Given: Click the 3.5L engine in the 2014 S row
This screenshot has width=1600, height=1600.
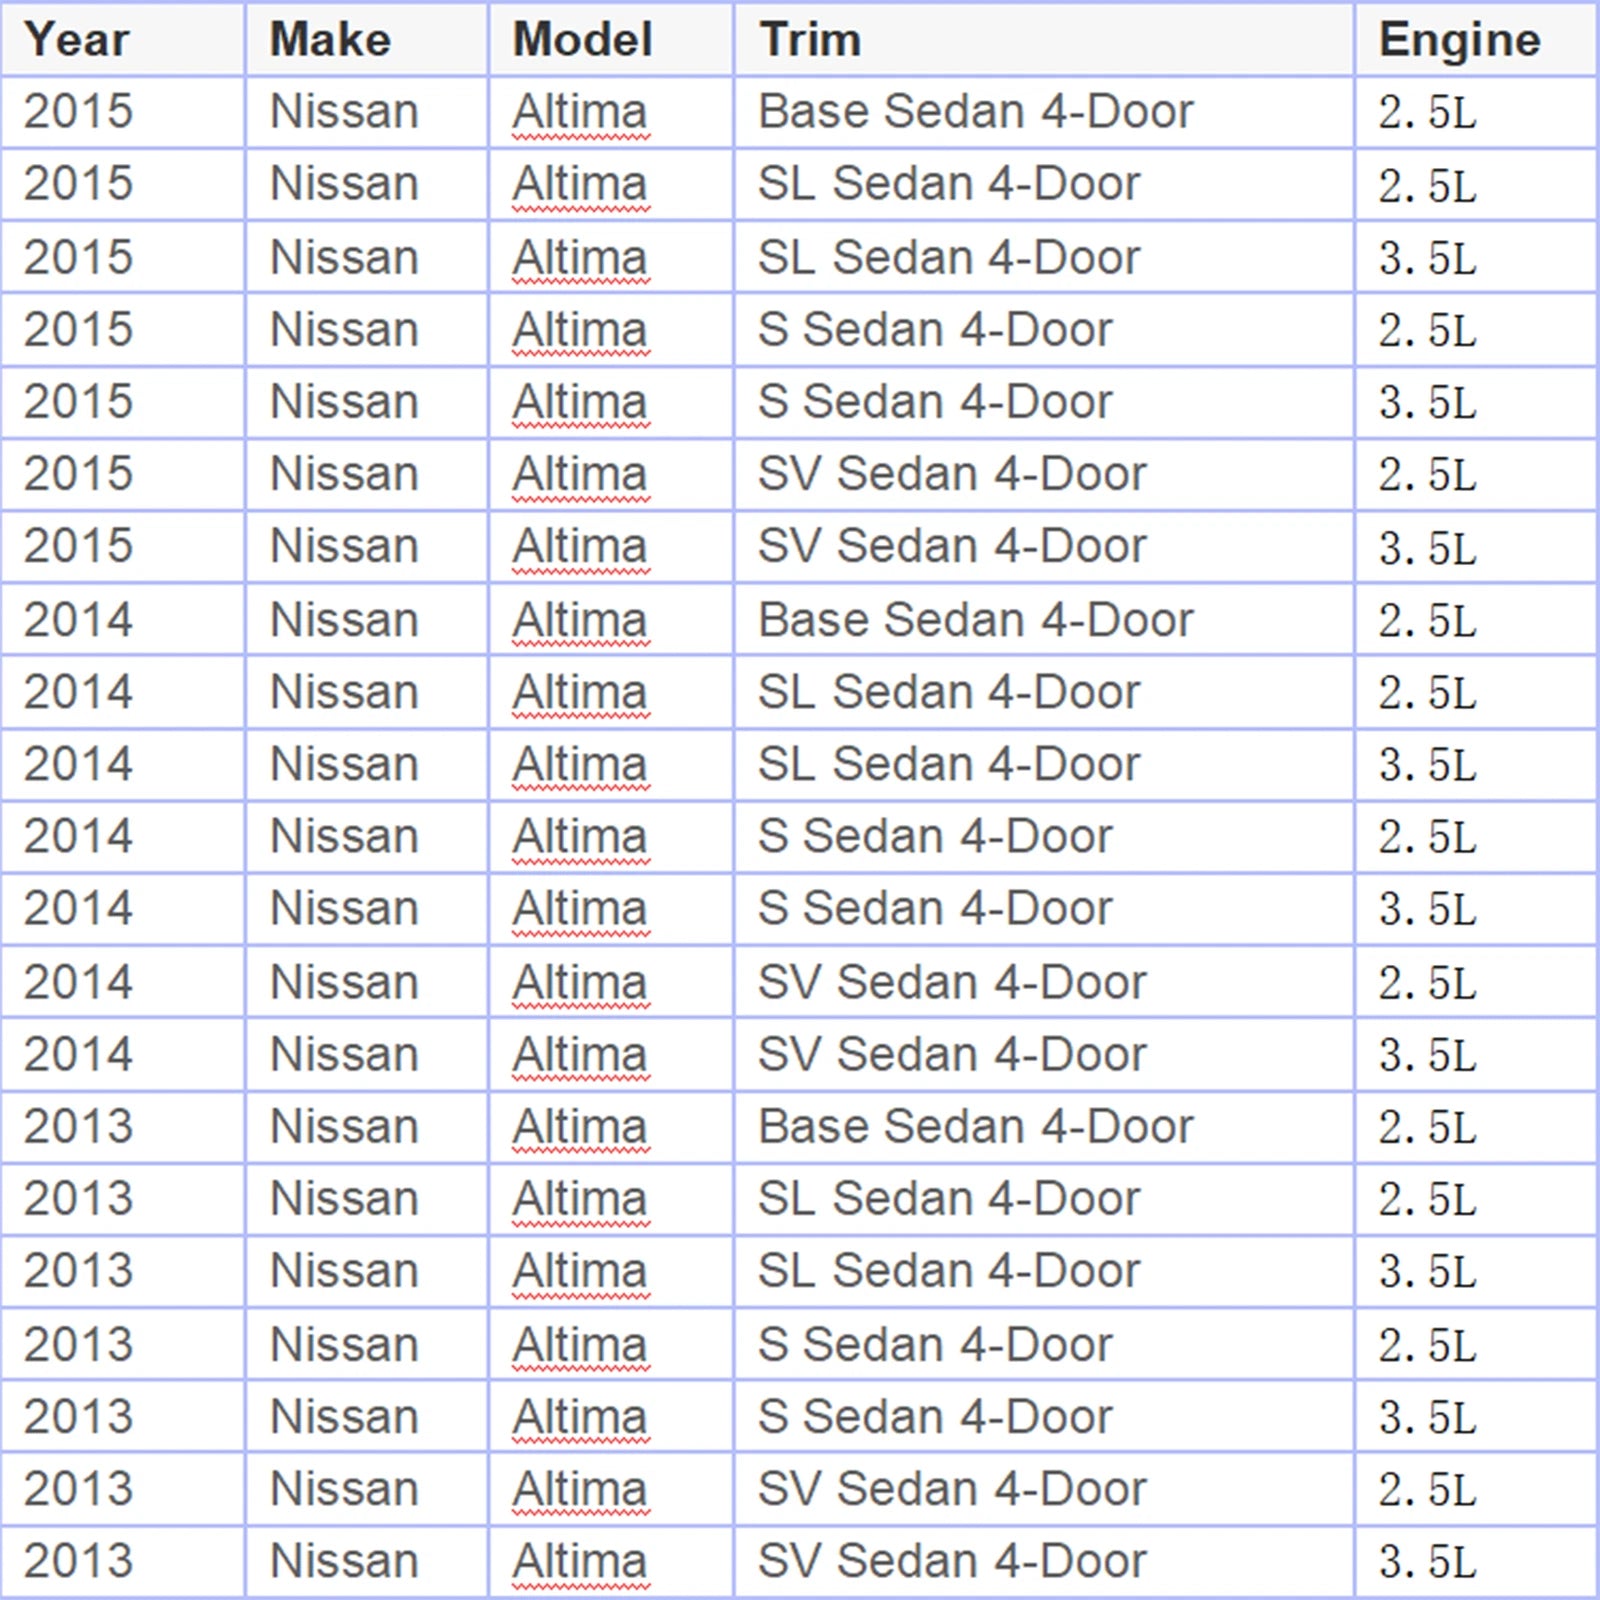Looking at the screenshot, I should [1427, 911].
